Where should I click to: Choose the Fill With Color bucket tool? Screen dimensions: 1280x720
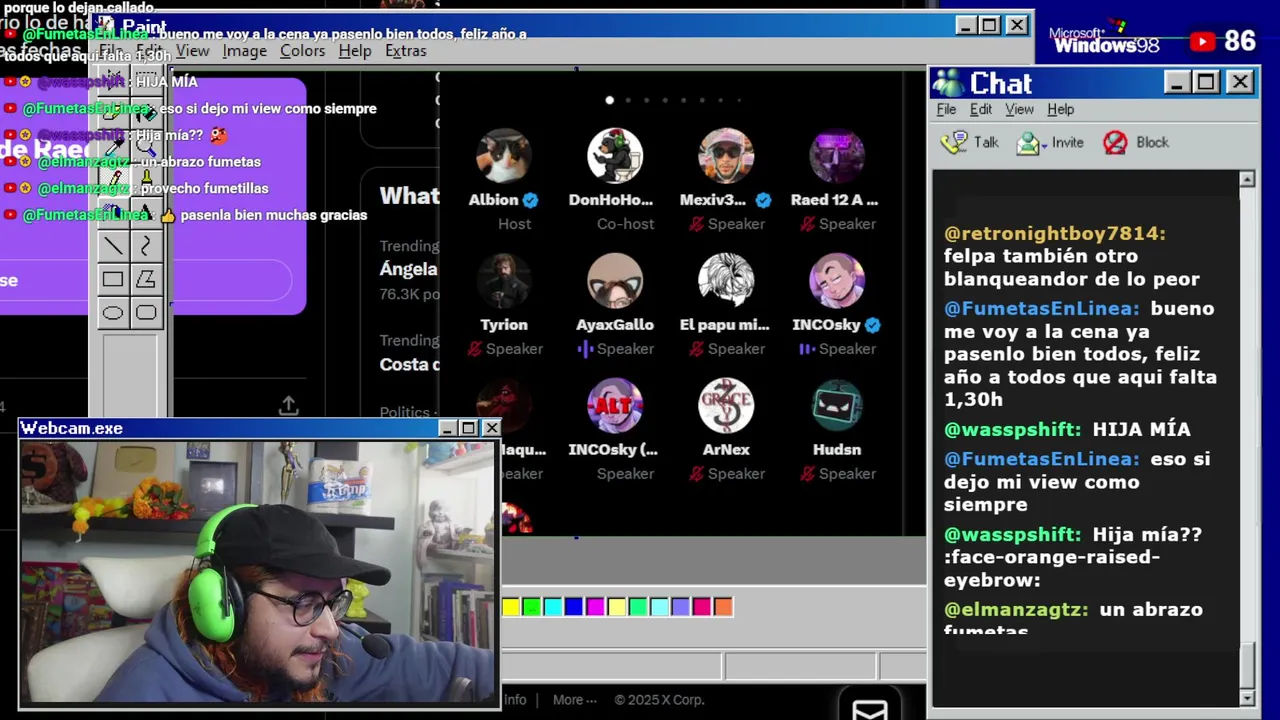146,115
